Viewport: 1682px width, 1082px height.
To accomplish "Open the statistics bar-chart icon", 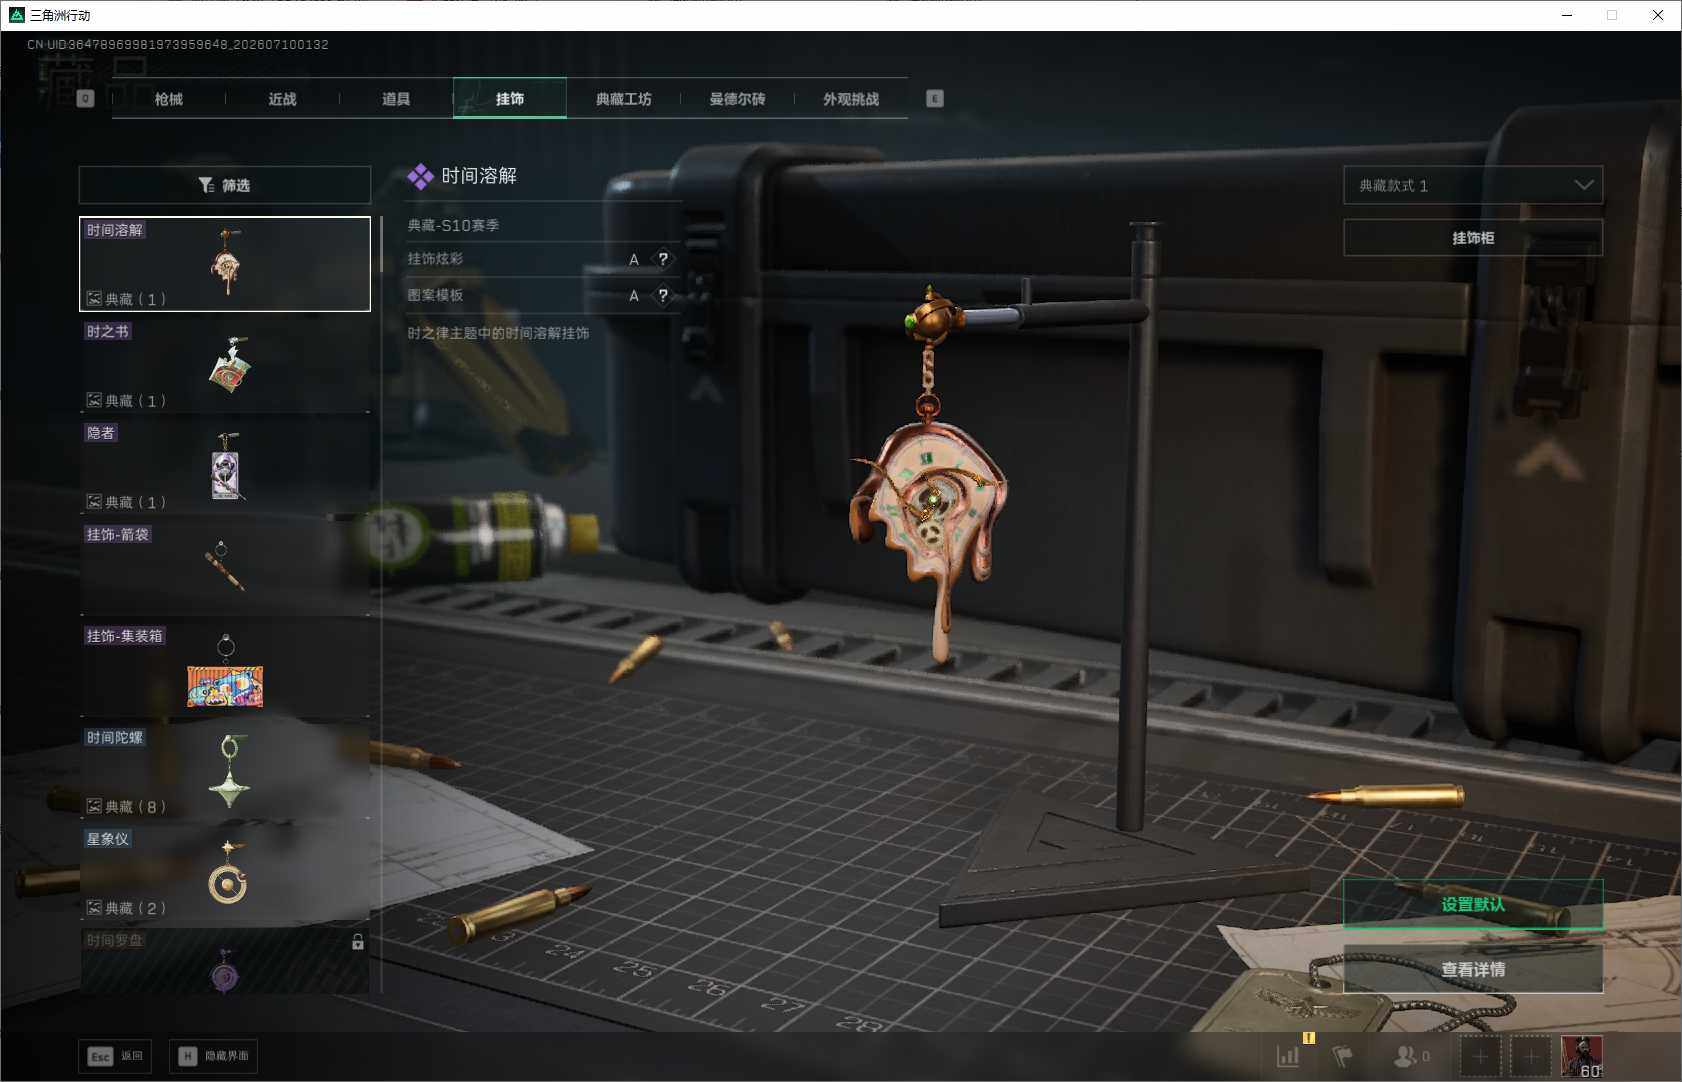I will click(1288, 1055).
